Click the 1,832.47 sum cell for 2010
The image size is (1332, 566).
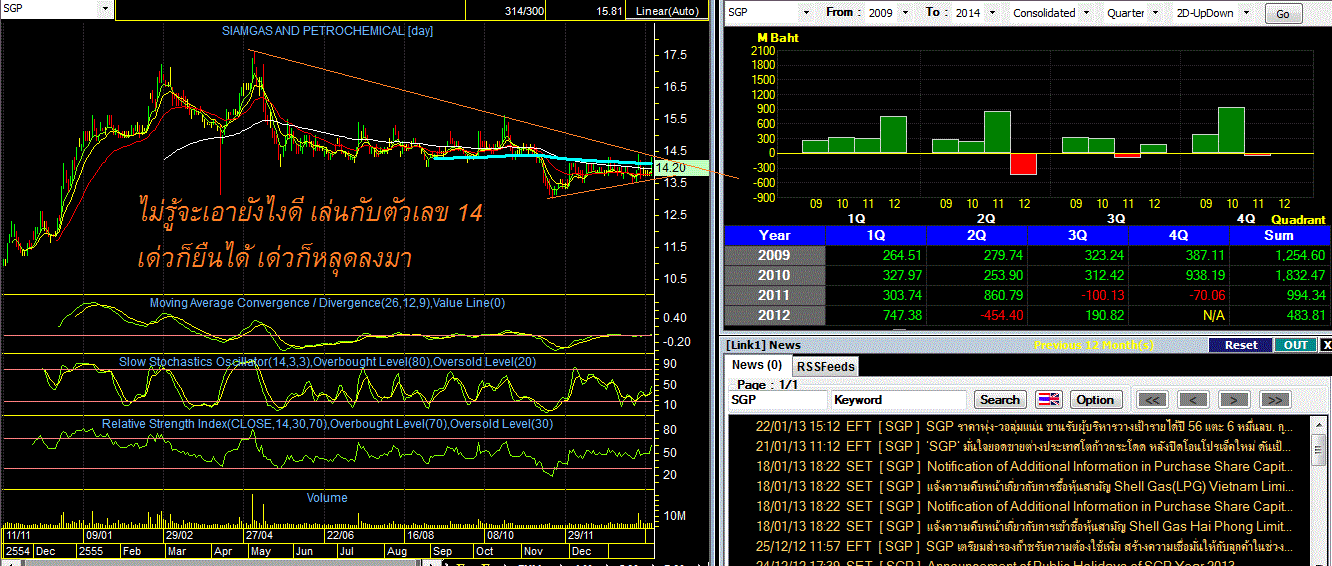pos(1280,275)
